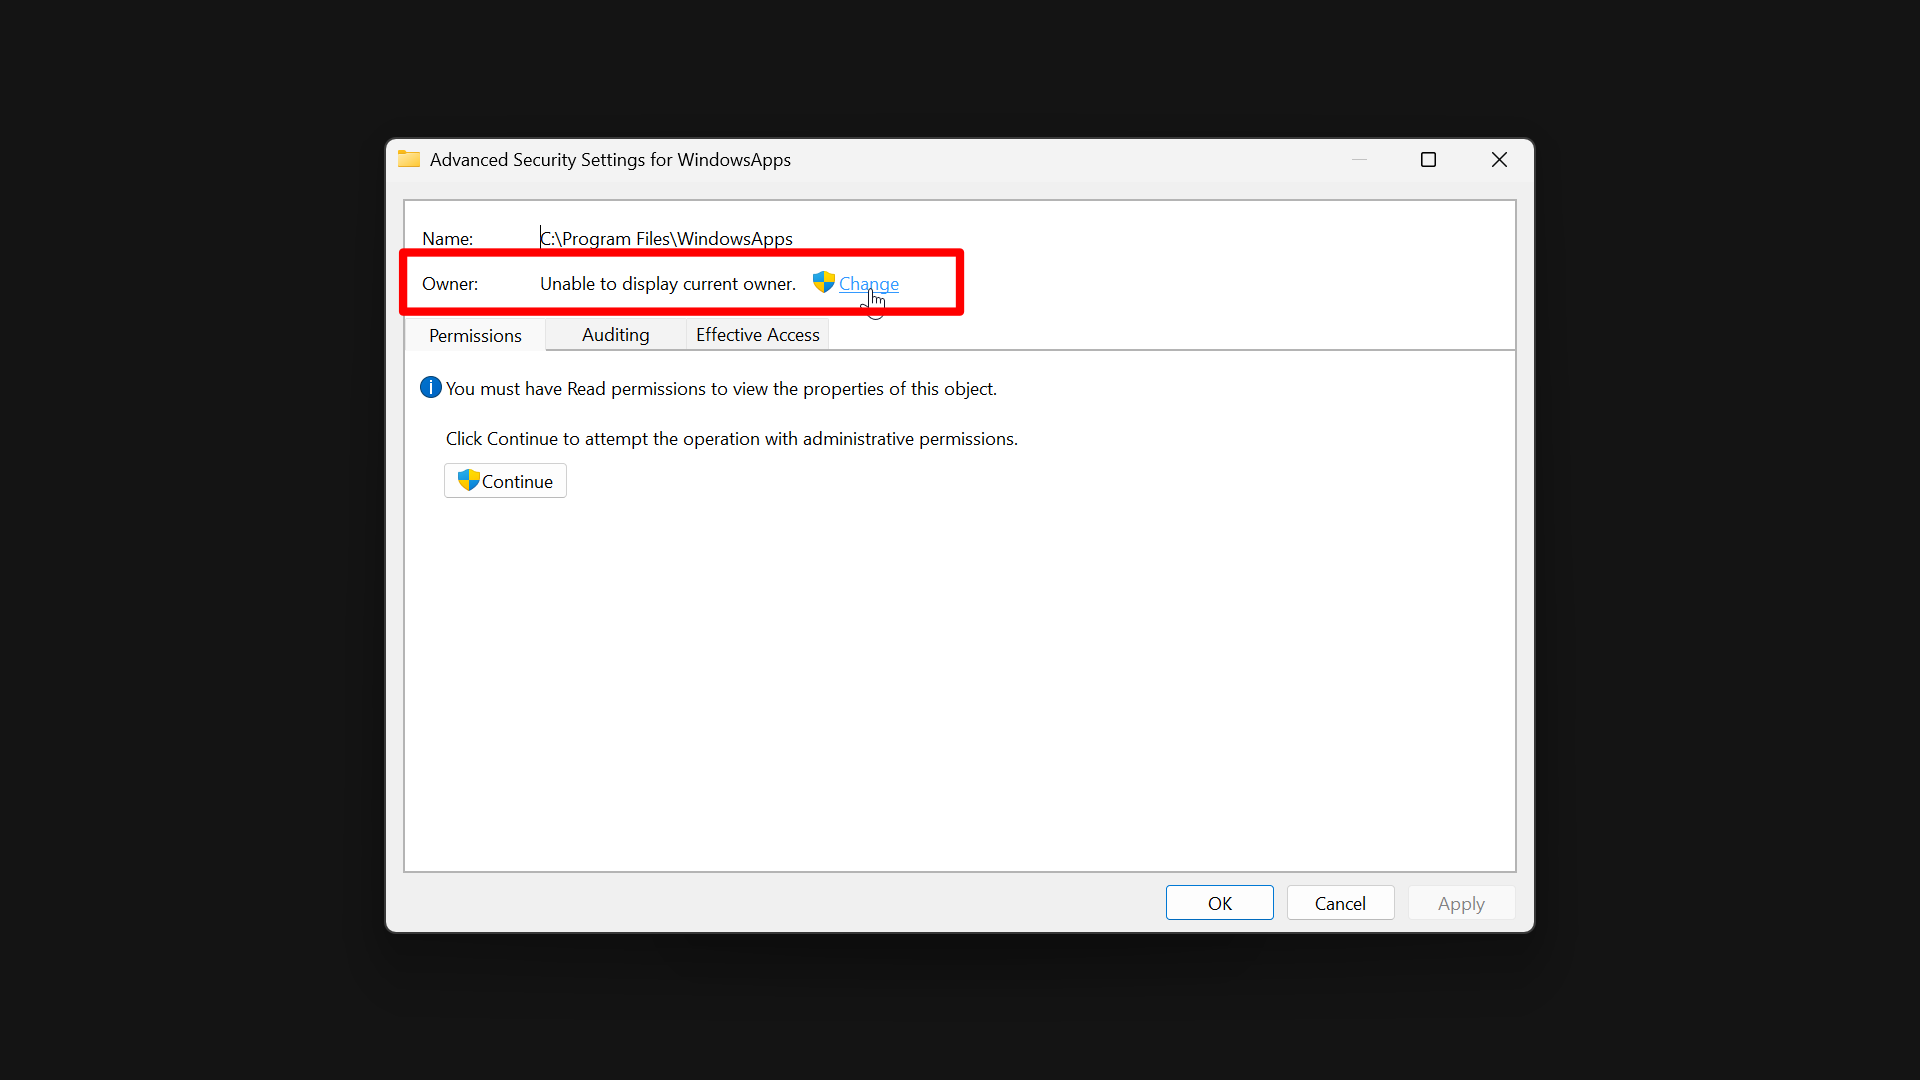1920x1080 pixels.
Task: Confirm settings with the OK button
Action: (x=1219, y=902)
